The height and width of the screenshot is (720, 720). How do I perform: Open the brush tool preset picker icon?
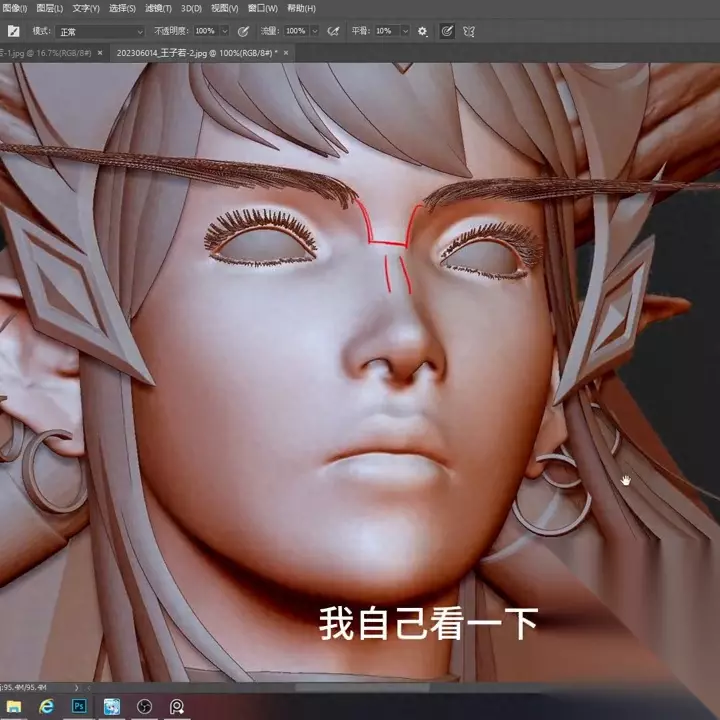pos(13,31)
